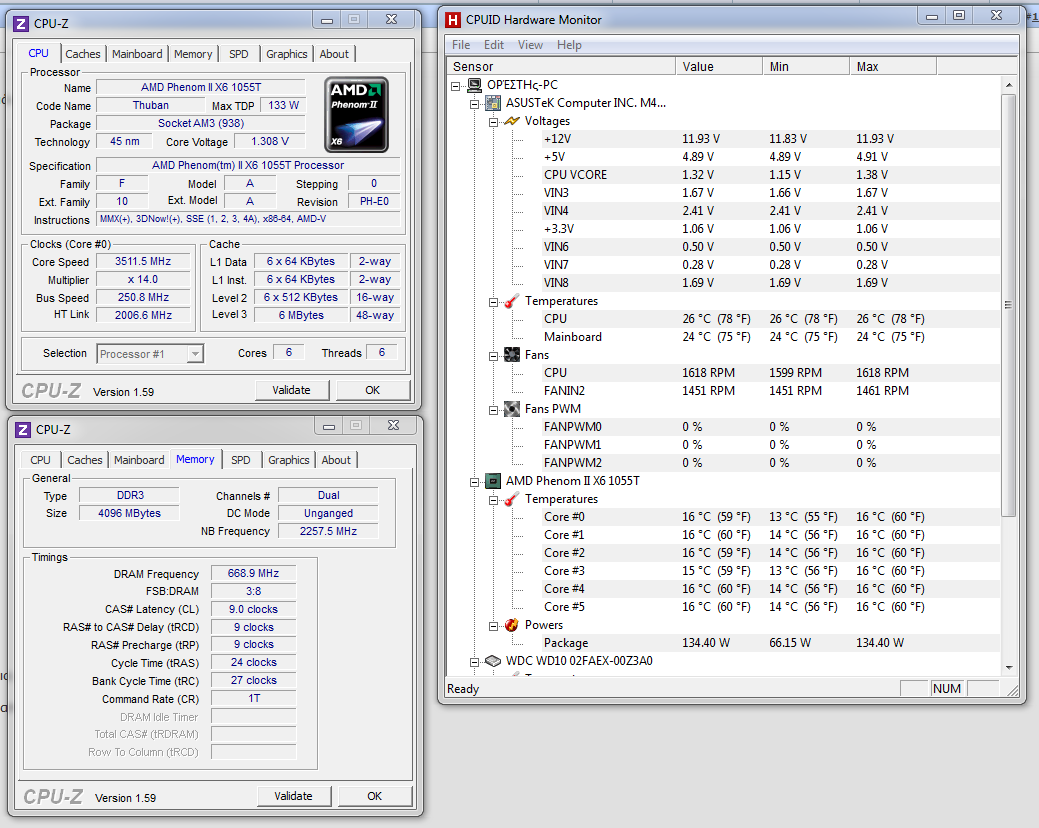Image resolution: width=1039 pixels, height=828 pixels.
Task: Click the Core Speed value 3511.5 MHz
Action: pos(143,262)
